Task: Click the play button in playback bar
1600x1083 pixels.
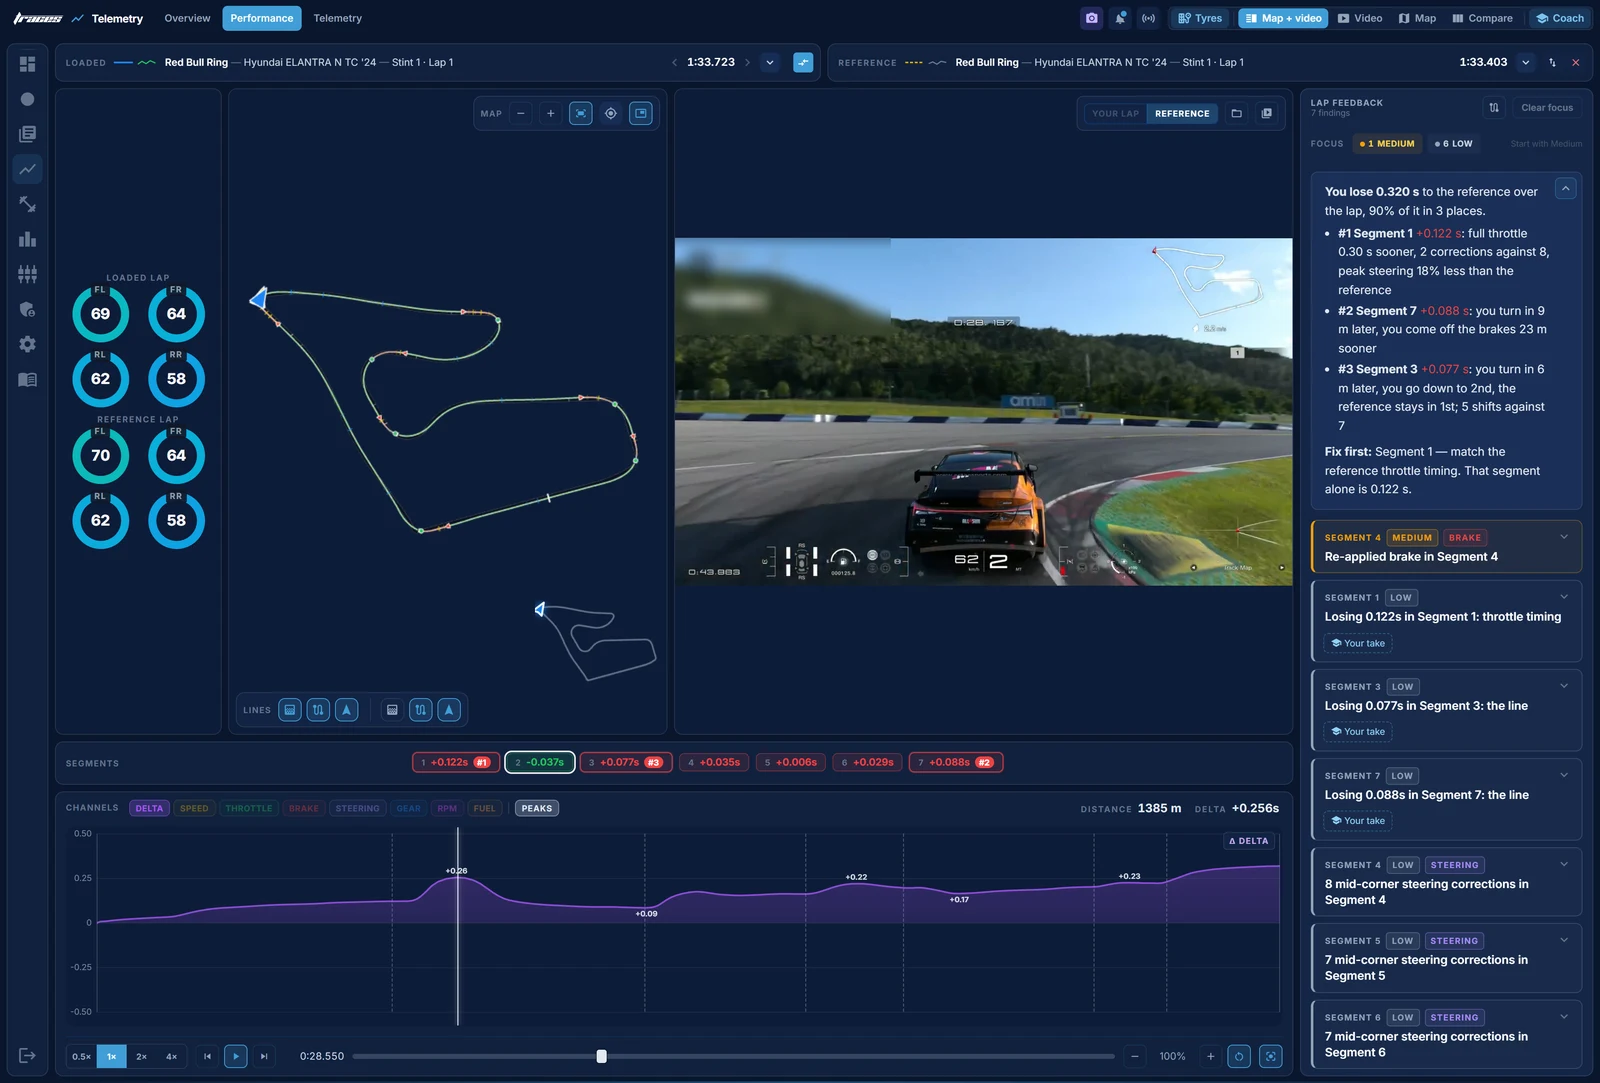Action: (236, 1056)
